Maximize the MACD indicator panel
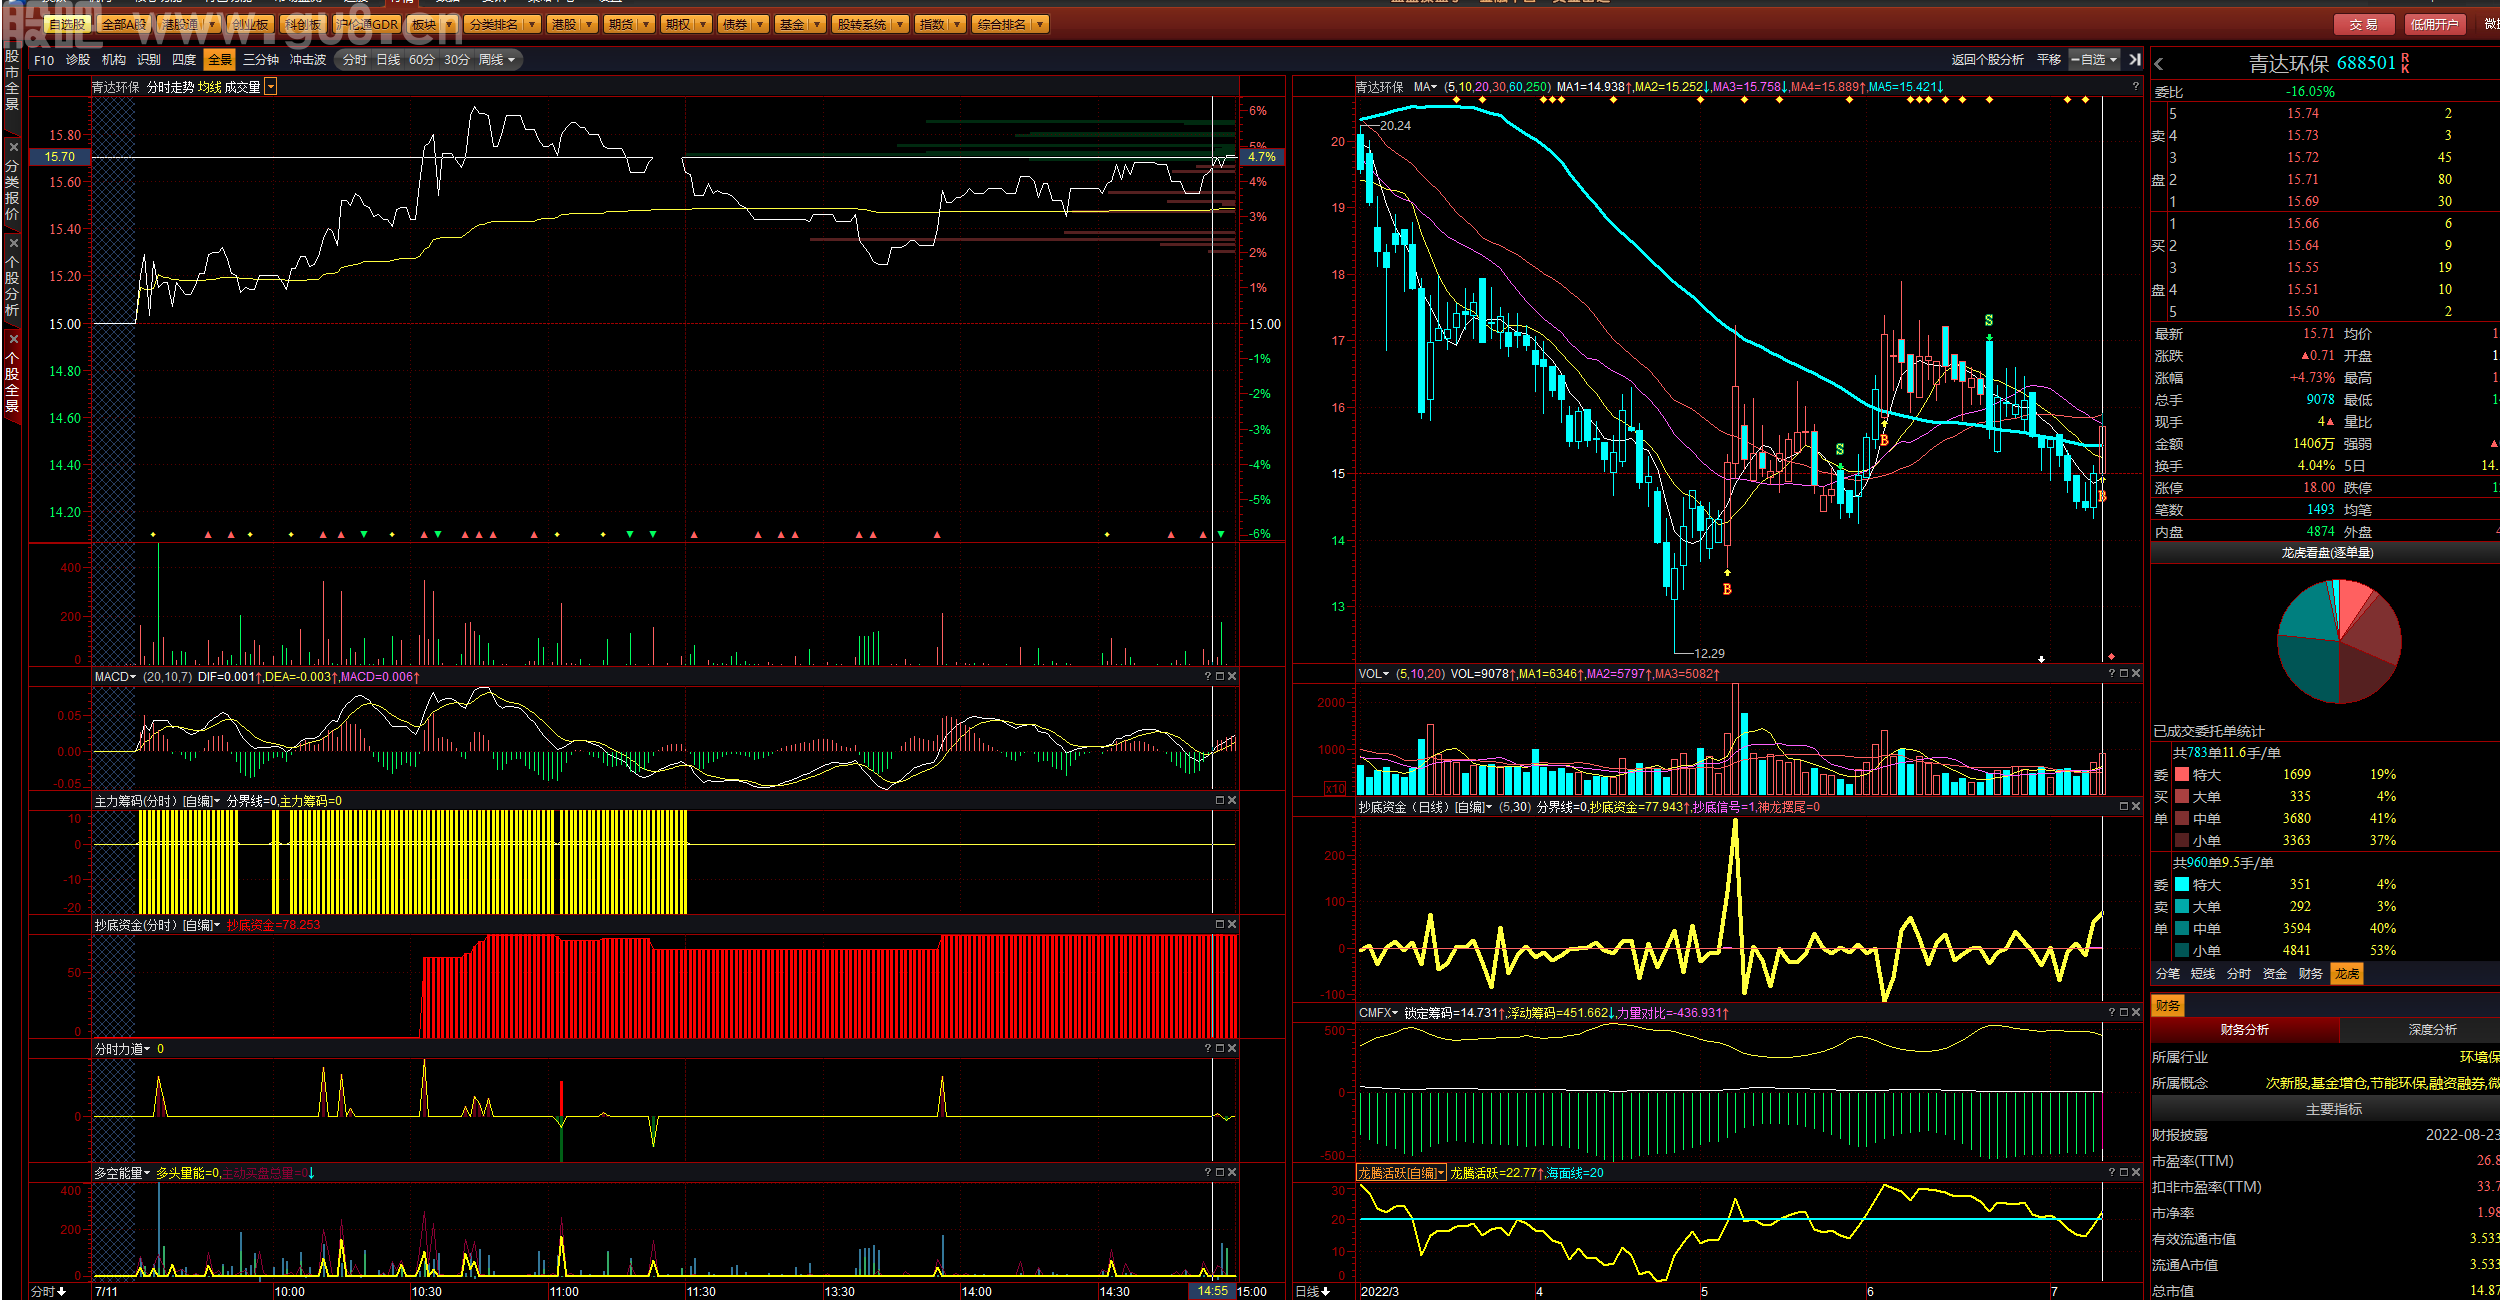The width and height of the screenshot is (2500, 1300). [1220, 677]
